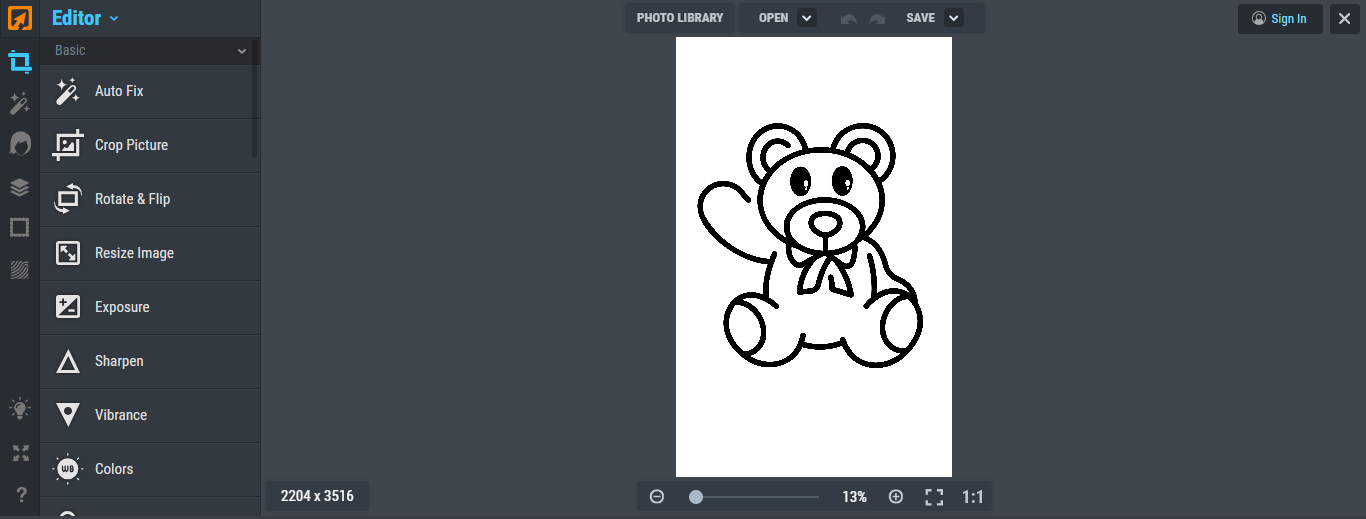Open the Touch Up hair-profile sidebar icon
1366x519 pixels.
(20, 145)
